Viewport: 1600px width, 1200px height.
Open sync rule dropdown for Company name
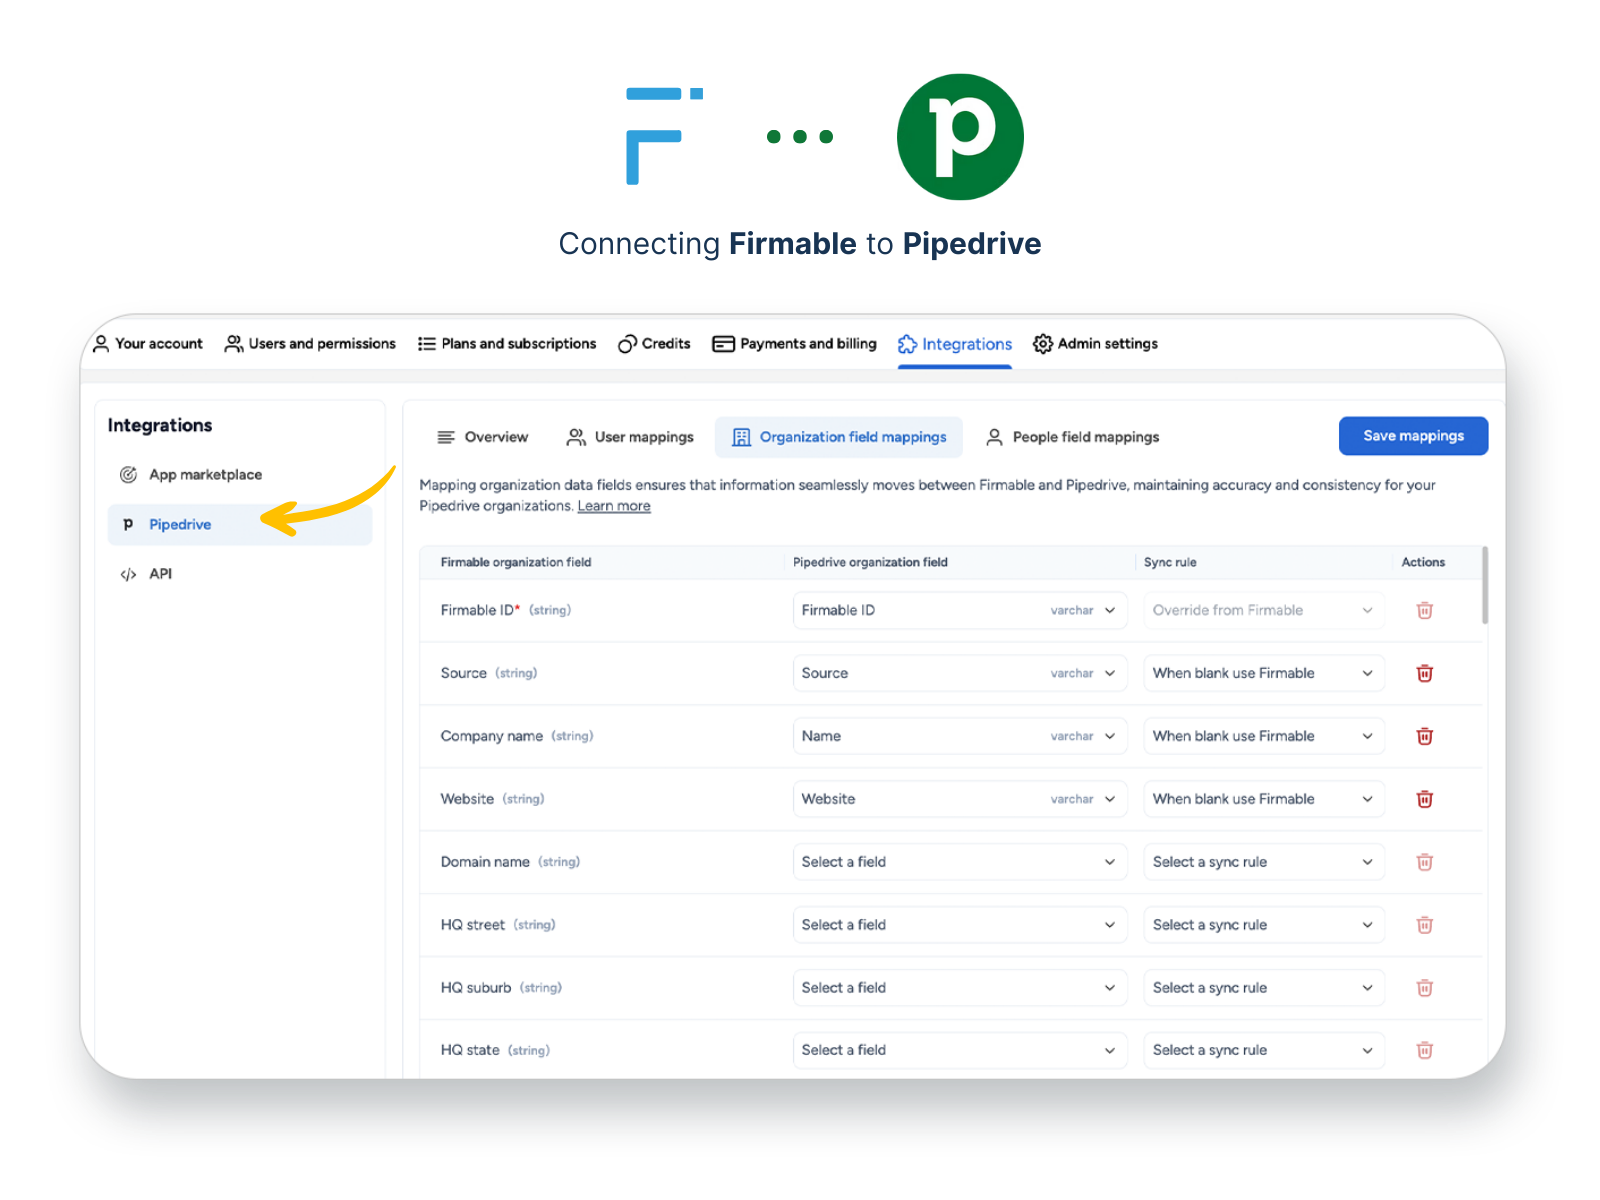pyautogui.click(x=1264, y=736)
